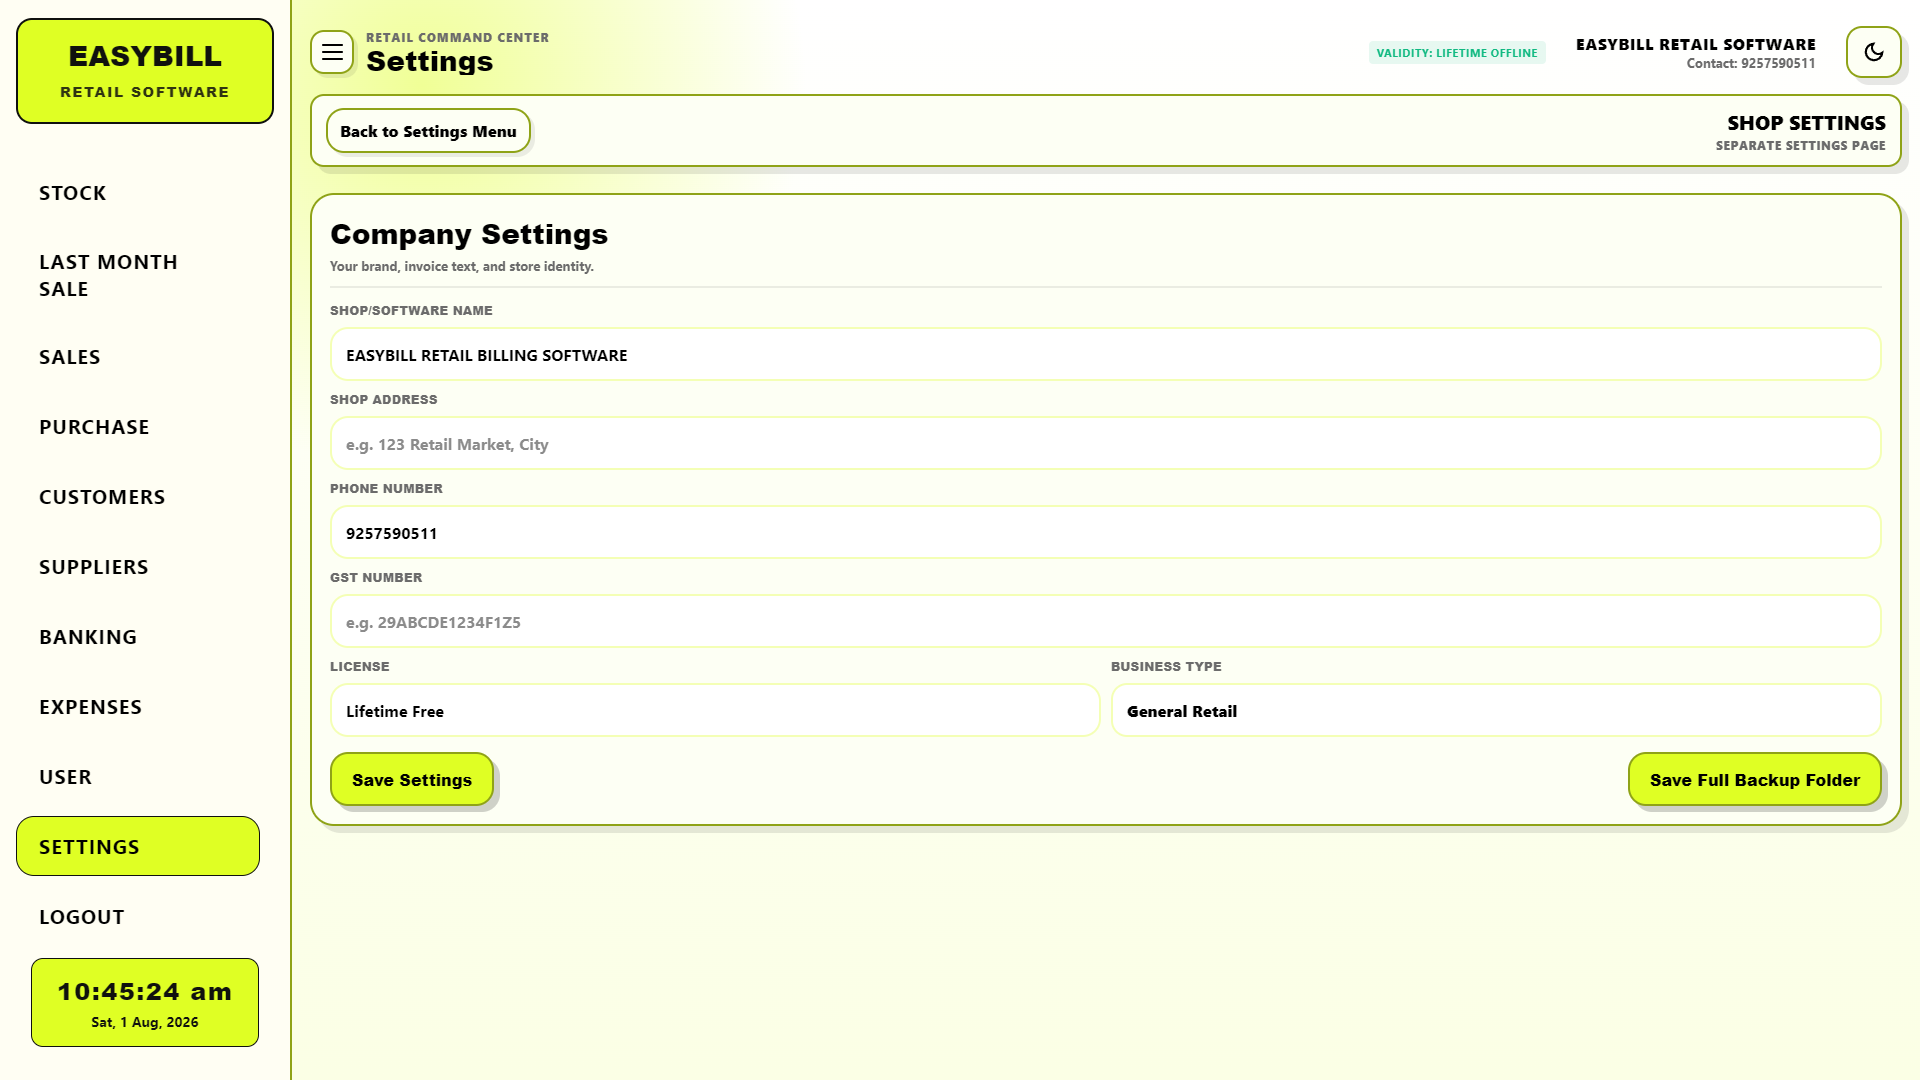Go to the Banking section
The height and width of the screenshot is (1080, 1920).
[138, 637]
